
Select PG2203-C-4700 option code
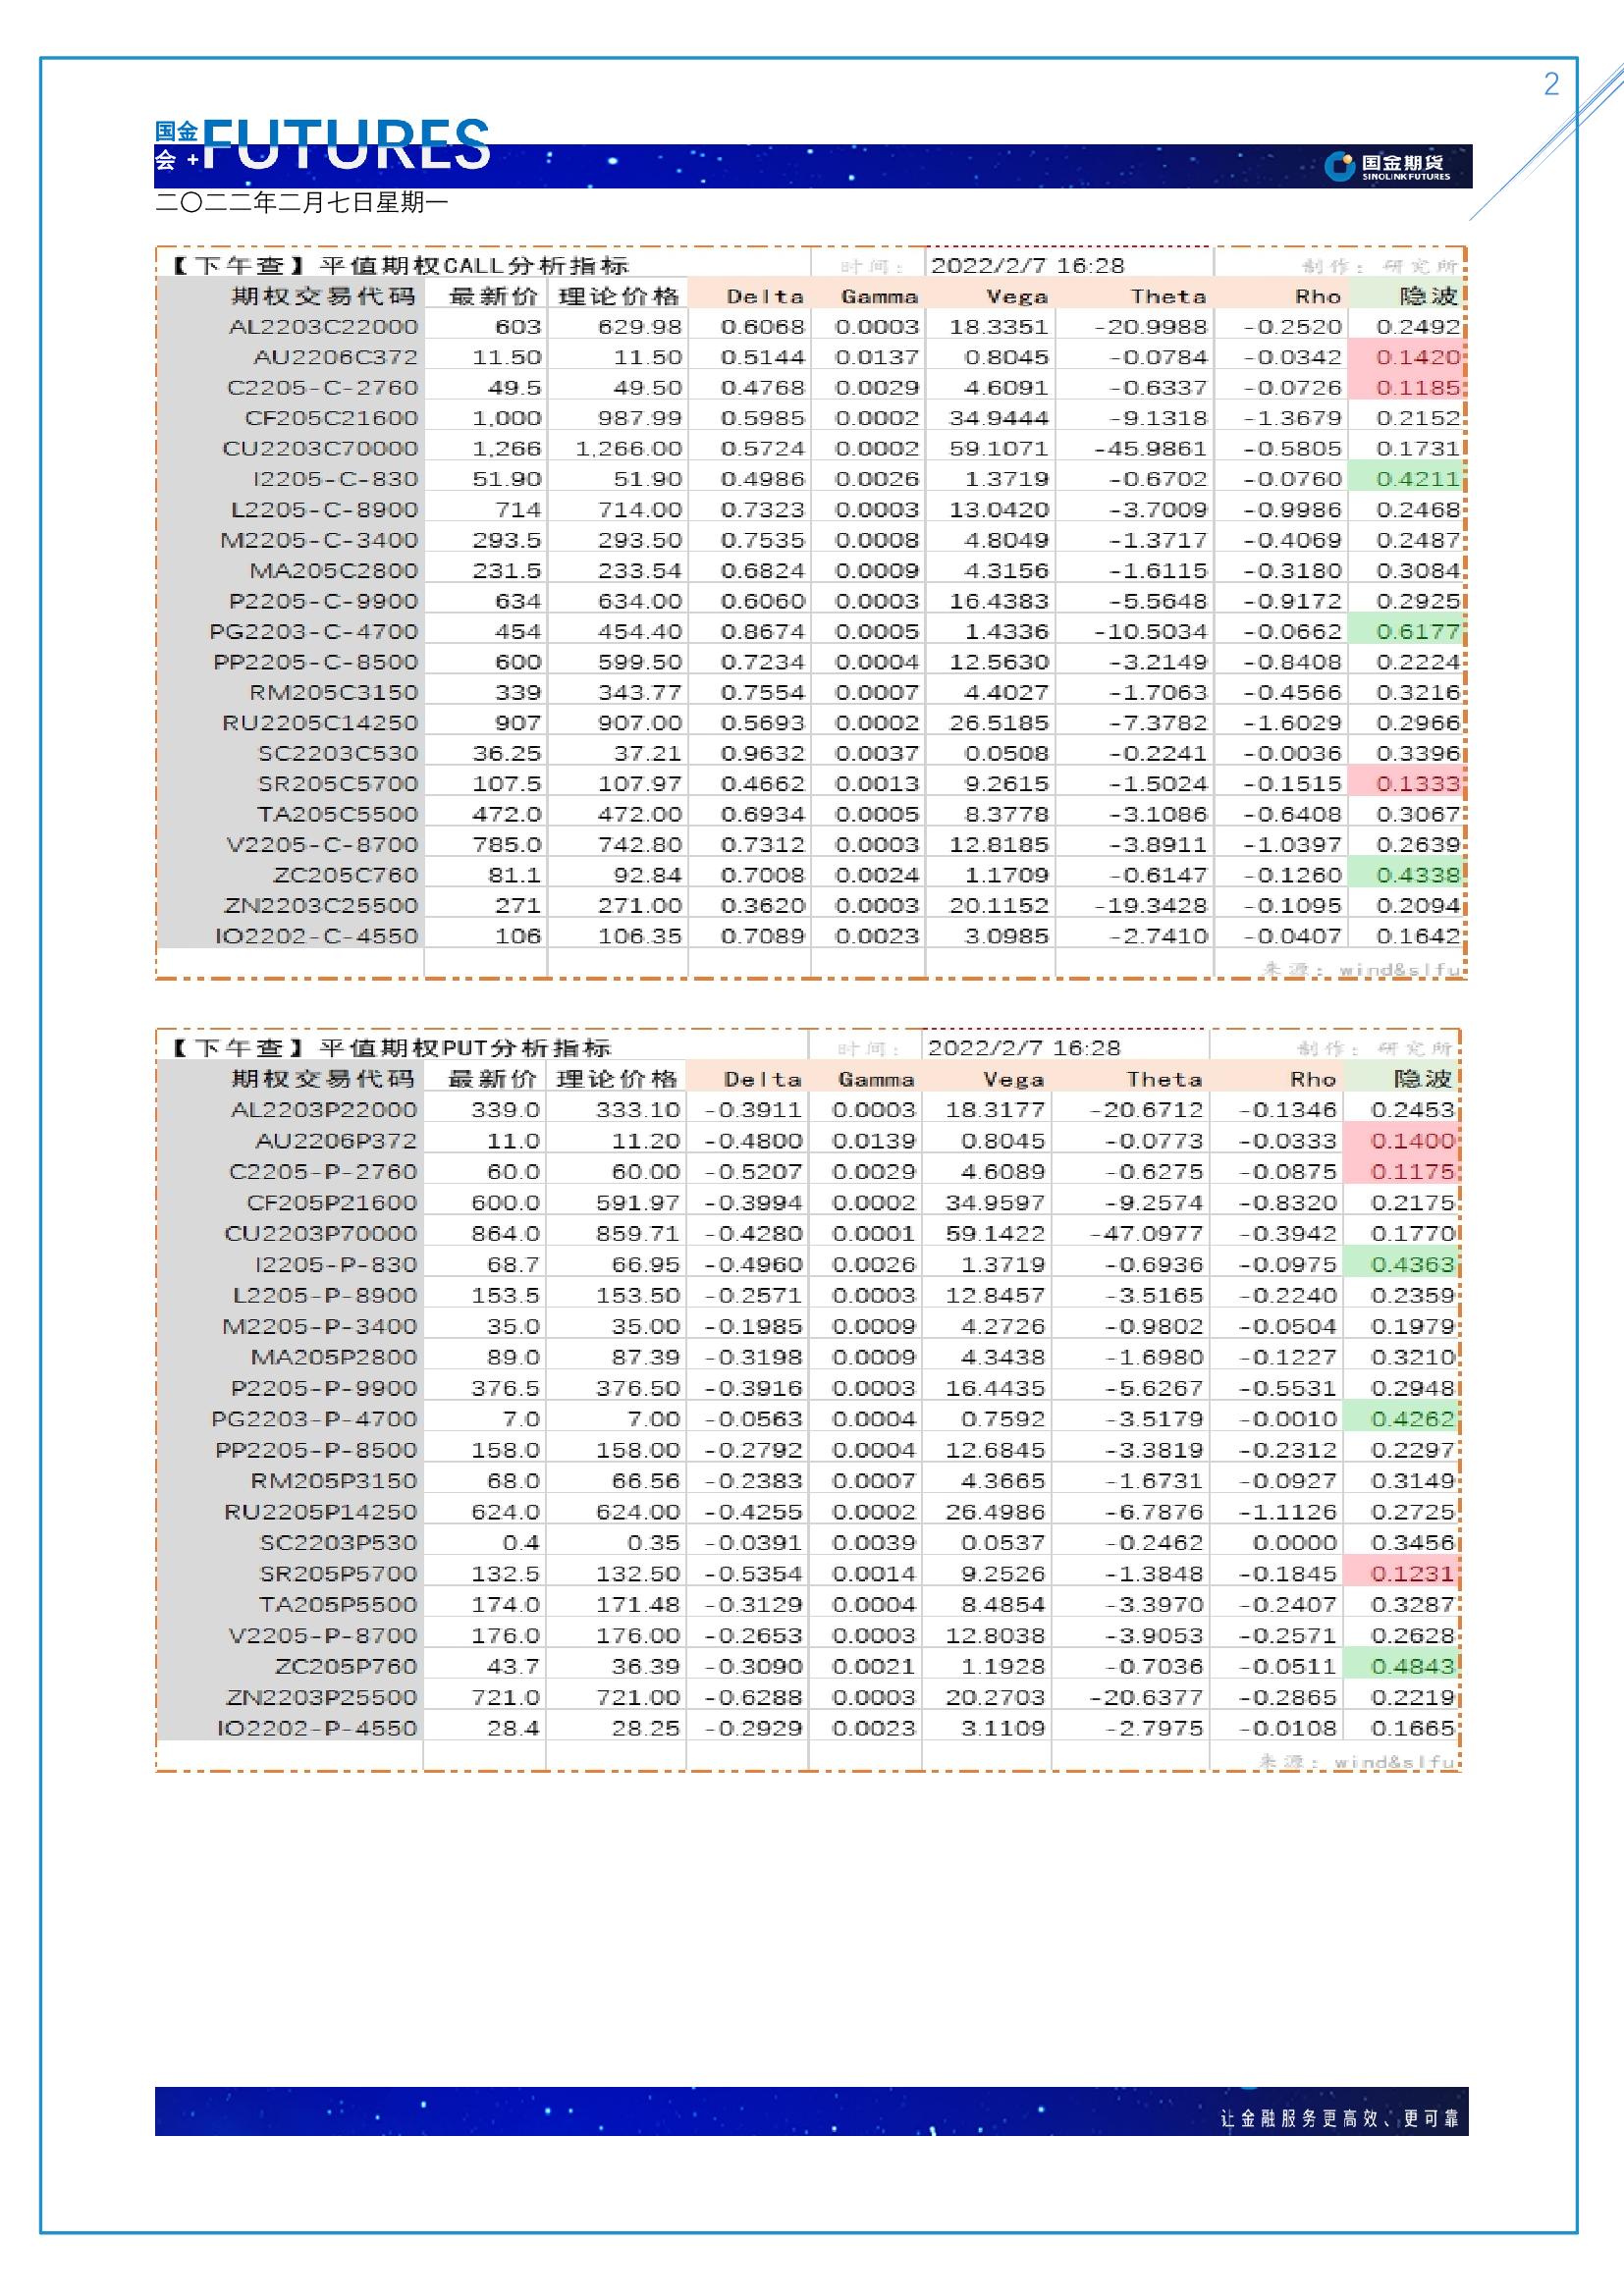click(314, 632)
